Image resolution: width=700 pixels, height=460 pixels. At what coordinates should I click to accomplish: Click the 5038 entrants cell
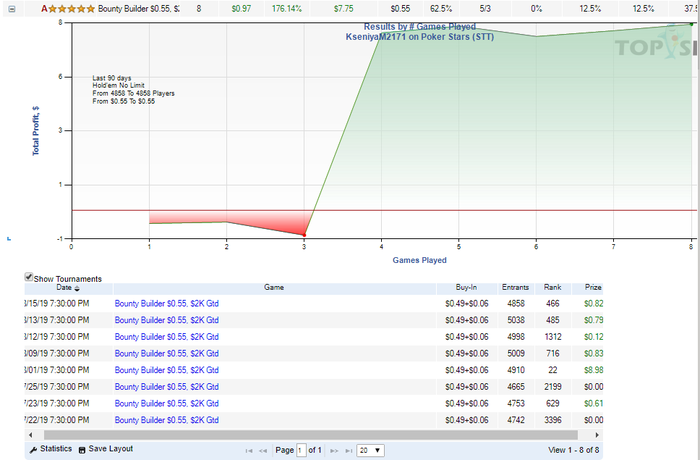click(516, 320)
